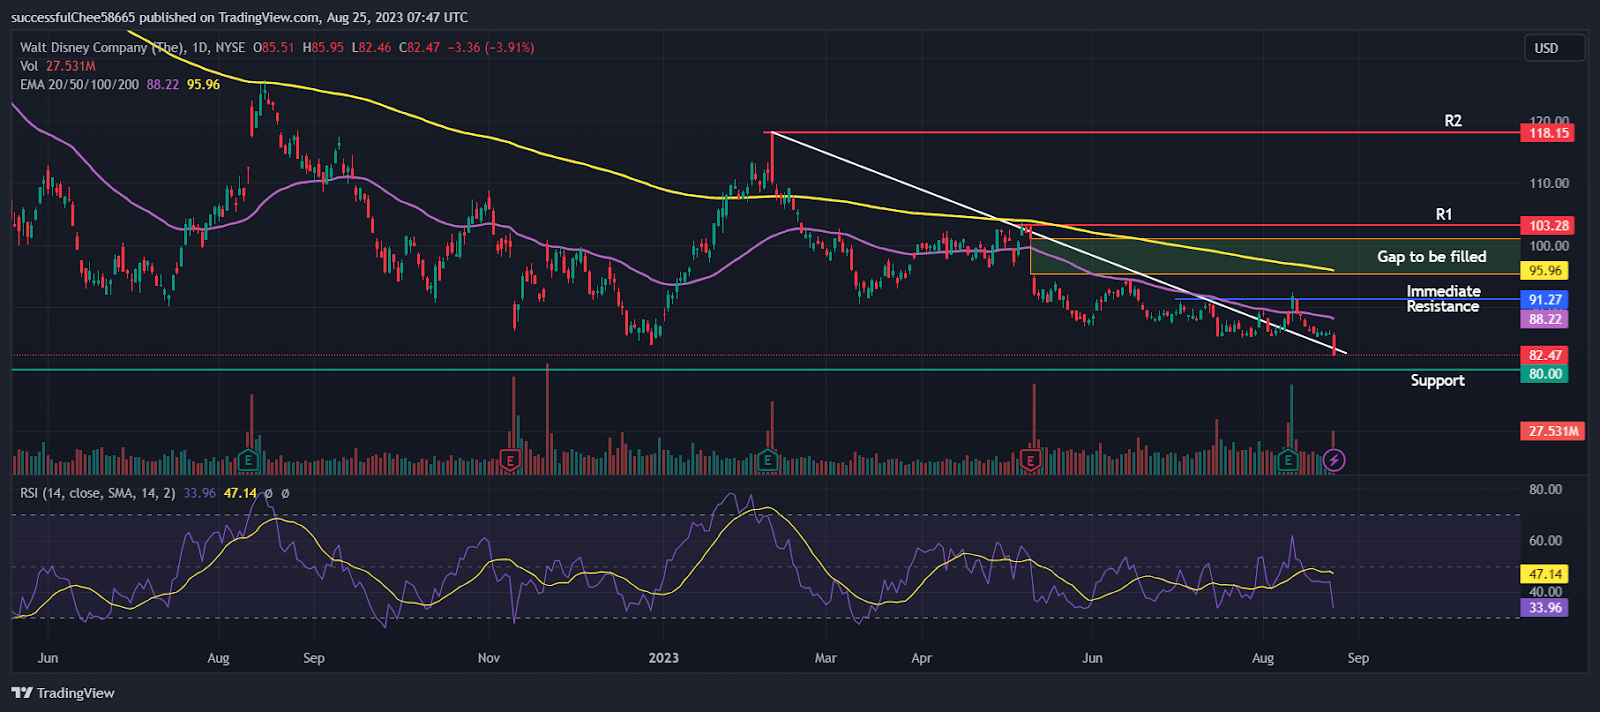Open the February 2023 green earnings marker
Image resolution: width=1600 pixels, height=712 pixels.
click(767, 461)
